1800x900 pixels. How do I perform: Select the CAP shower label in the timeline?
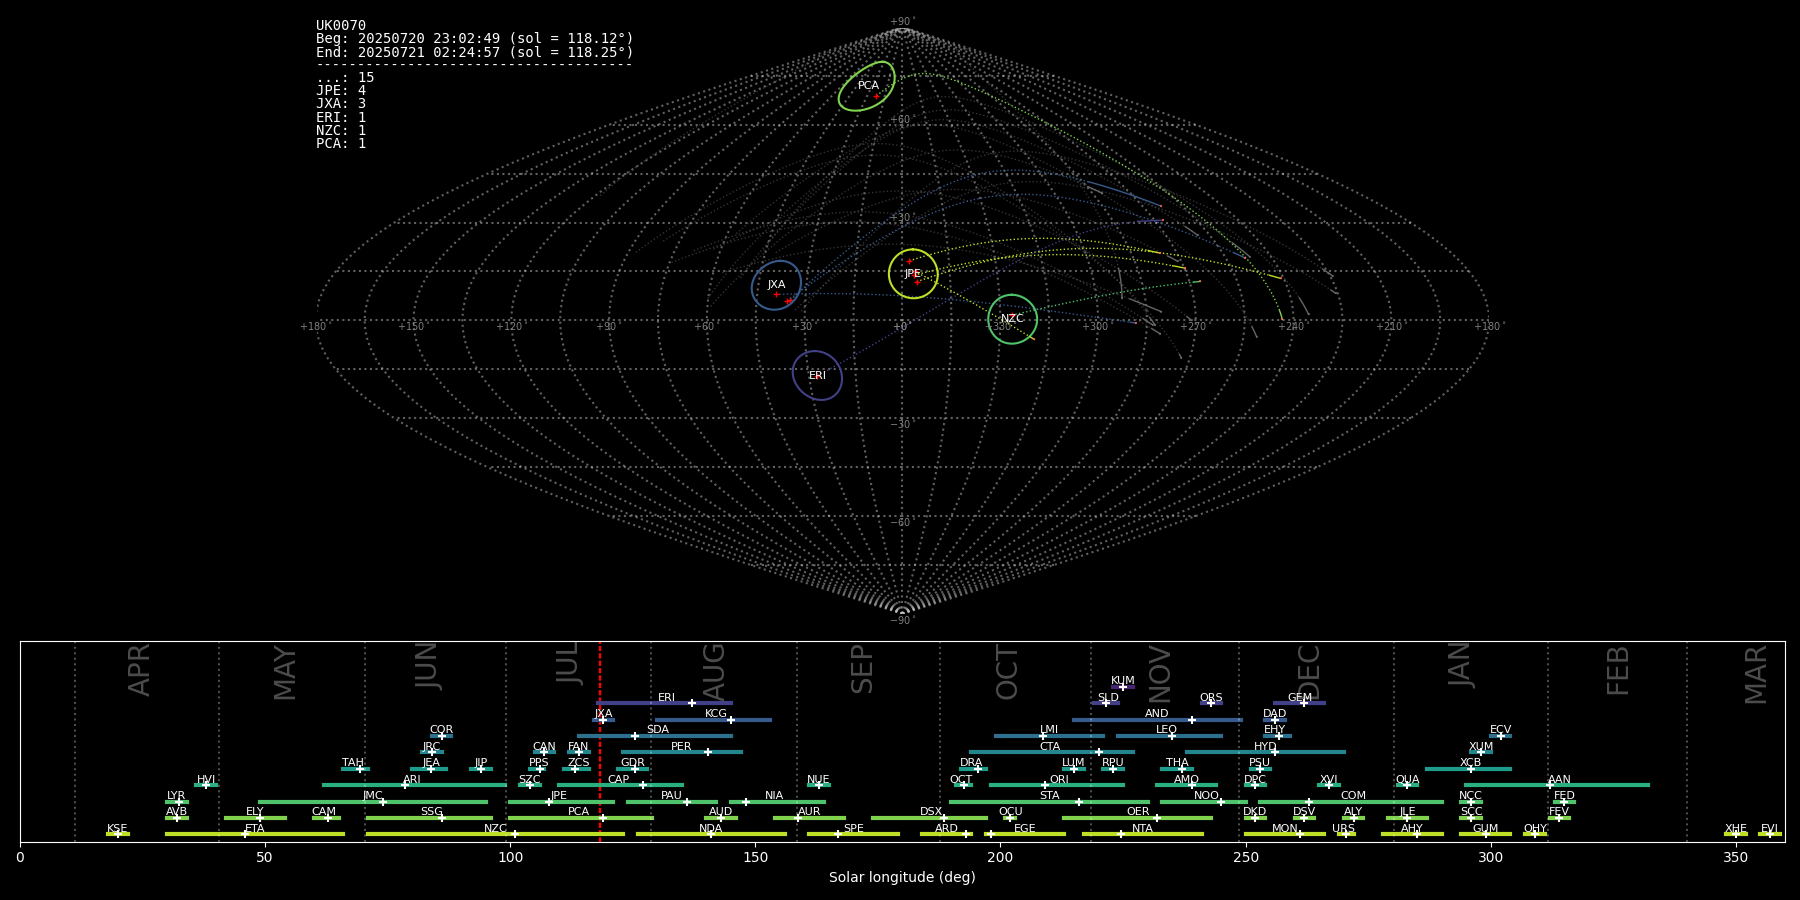coord(619,780)
